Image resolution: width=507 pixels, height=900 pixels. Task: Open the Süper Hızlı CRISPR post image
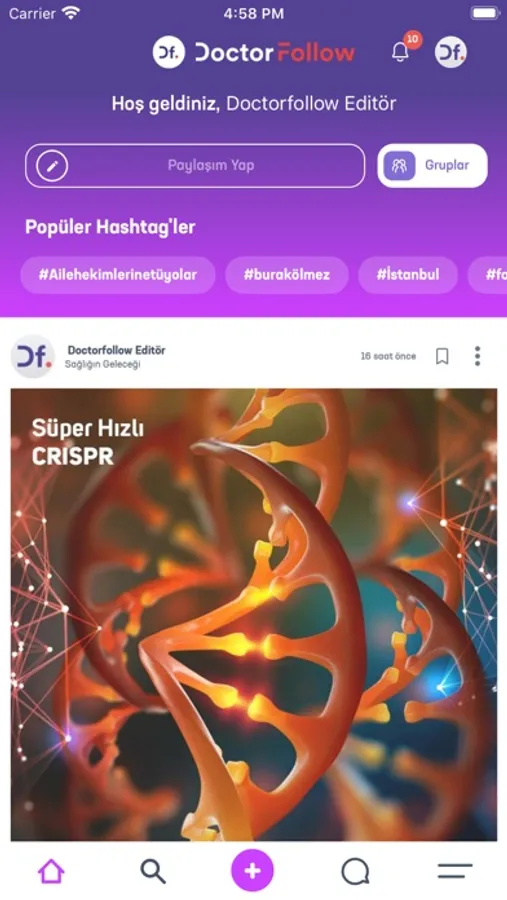pos(254,615)
